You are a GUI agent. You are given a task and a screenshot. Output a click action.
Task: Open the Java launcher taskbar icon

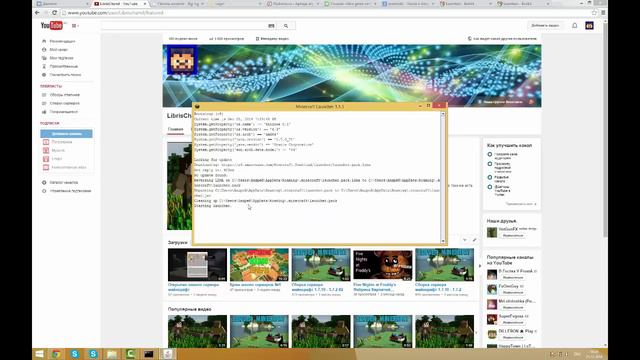pyautogui.click(x=167, y=354)
